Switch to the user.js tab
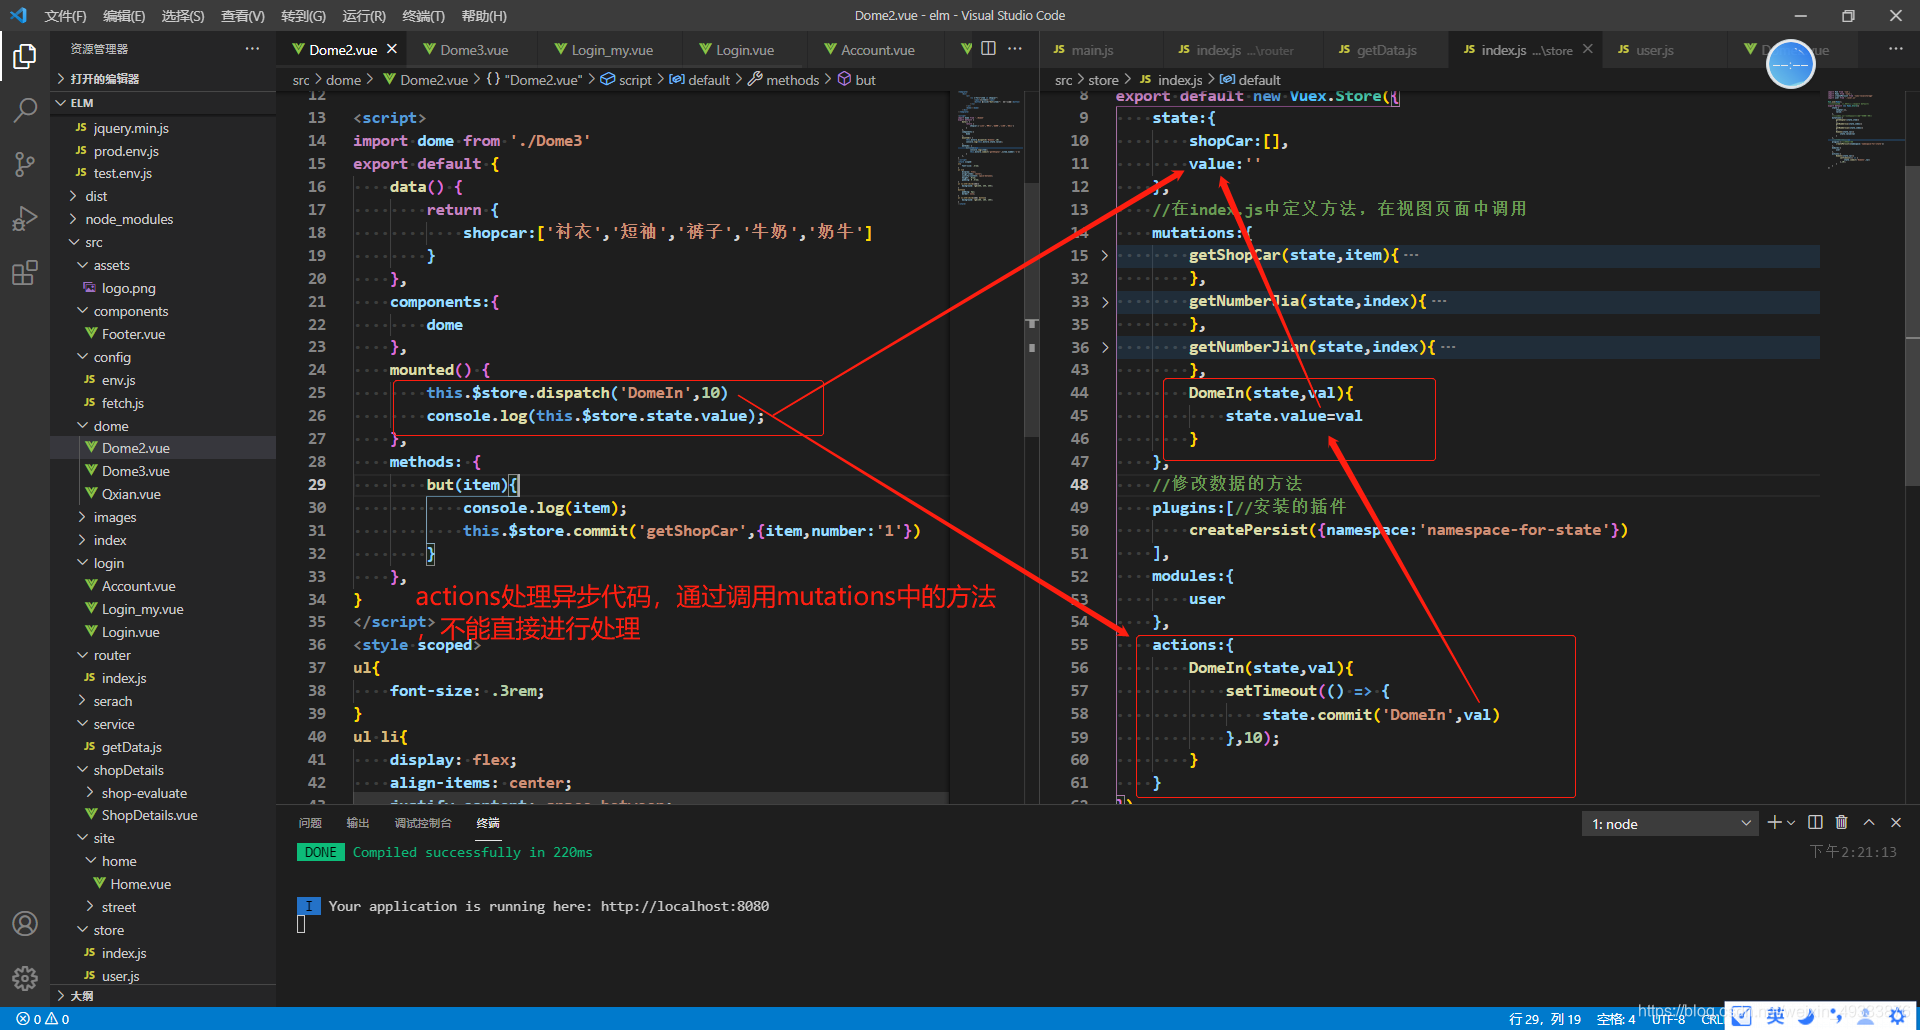 click(1654, 50)
